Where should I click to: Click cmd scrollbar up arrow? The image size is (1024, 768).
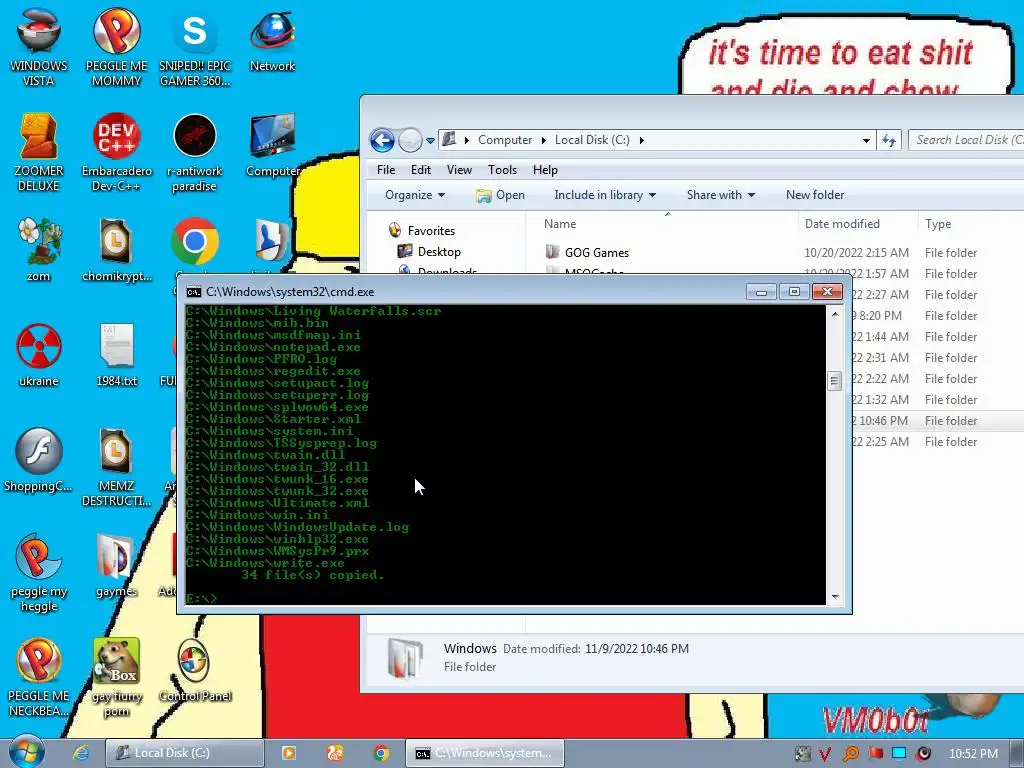pyautogui.click(x=834, y=314)
